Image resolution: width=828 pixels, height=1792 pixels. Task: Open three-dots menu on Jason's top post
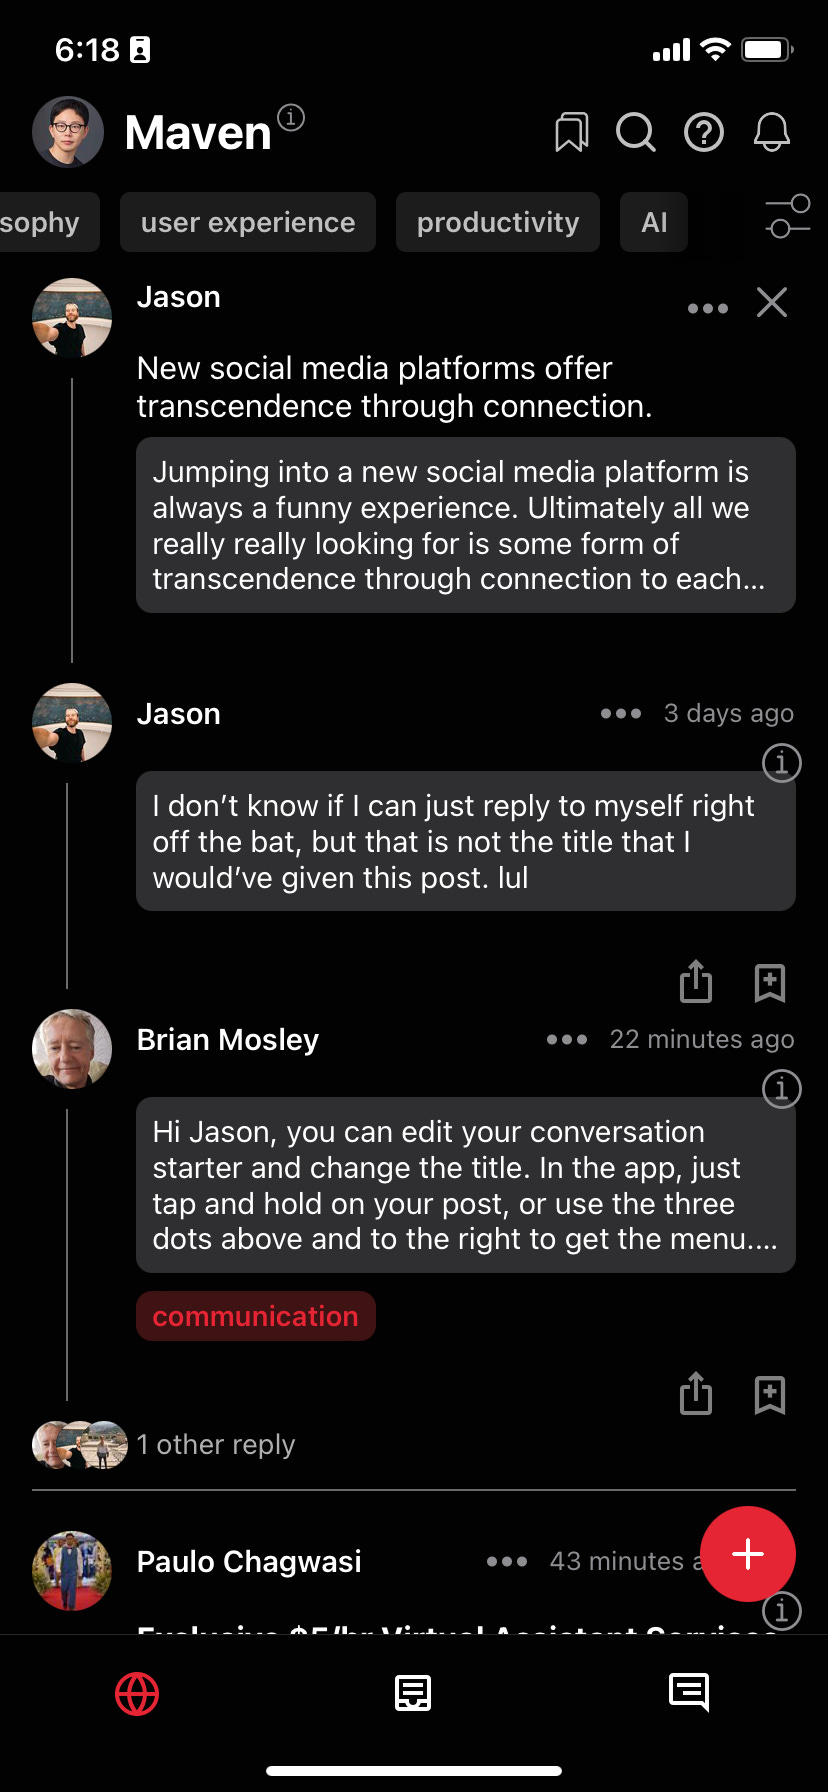(x=707, y=309)
